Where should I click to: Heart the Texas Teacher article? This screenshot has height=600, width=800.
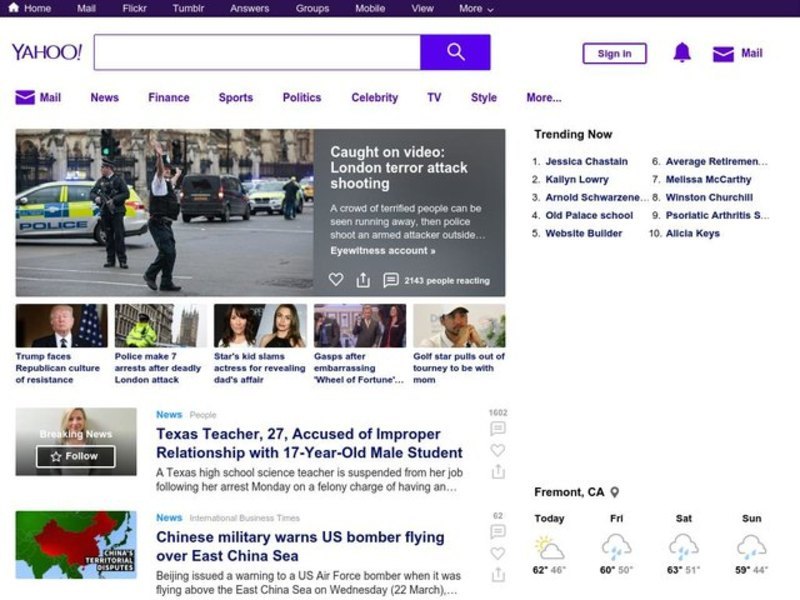[x=497, y=450]
